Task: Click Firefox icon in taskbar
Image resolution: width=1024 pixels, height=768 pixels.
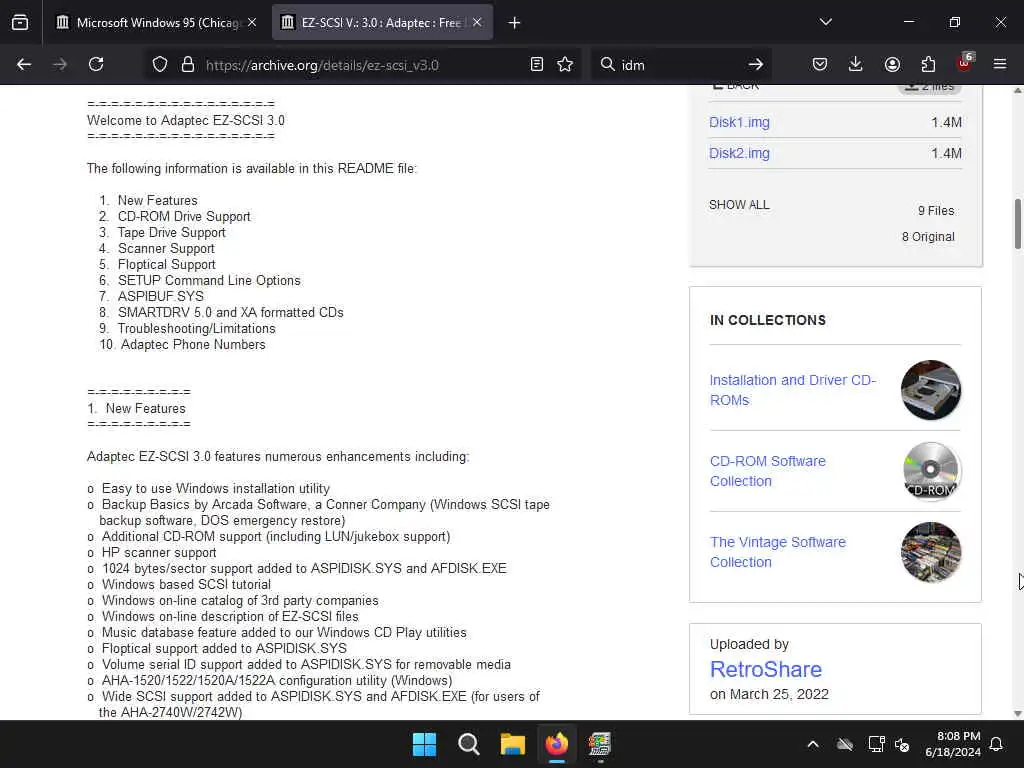Action: click(x=556, y=744)
